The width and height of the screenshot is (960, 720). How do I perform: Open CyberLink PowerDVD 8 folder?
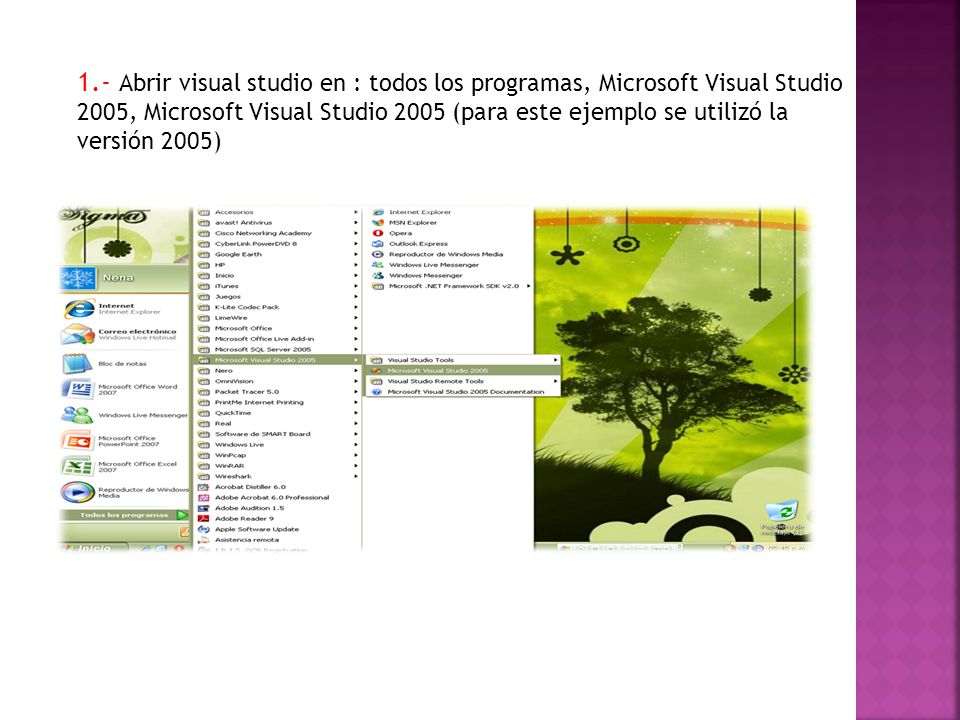[x=277, y=244]
